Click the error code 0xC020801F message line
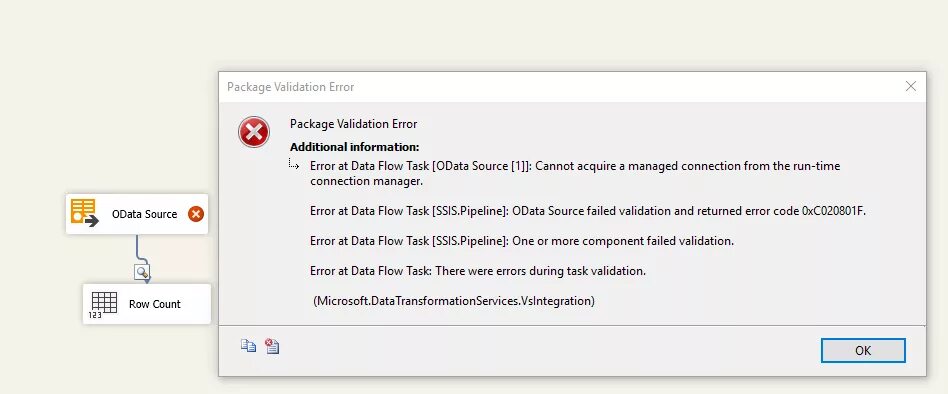 588,211
